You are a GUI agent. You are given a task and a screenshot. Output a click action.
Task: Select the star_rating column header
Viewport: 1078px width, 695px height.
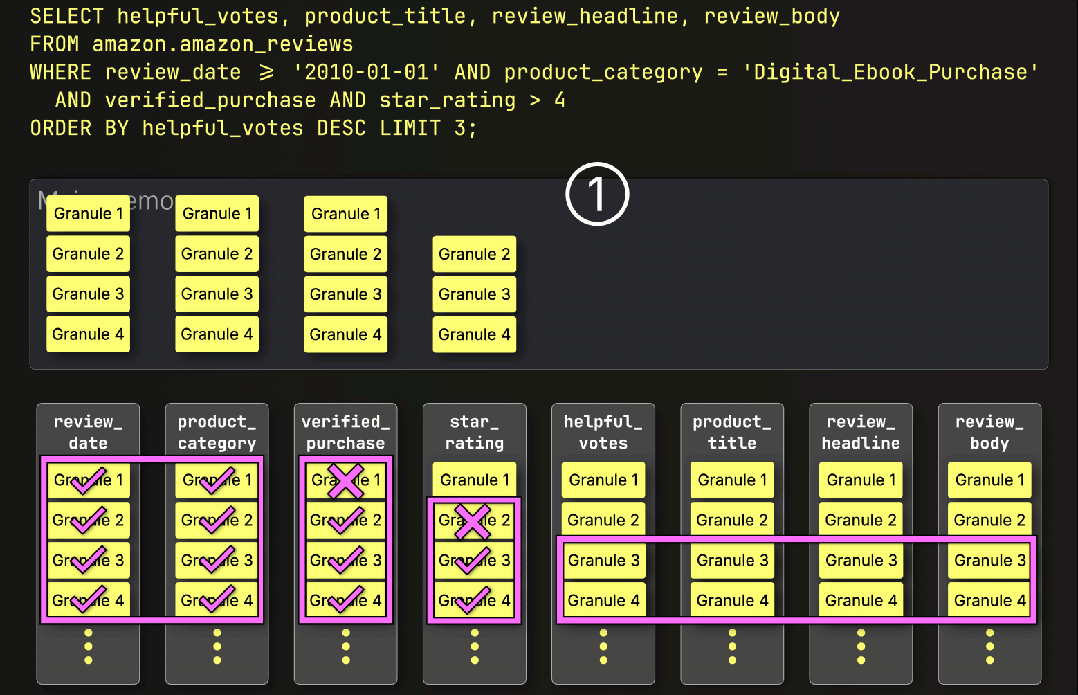click(474, 432)
